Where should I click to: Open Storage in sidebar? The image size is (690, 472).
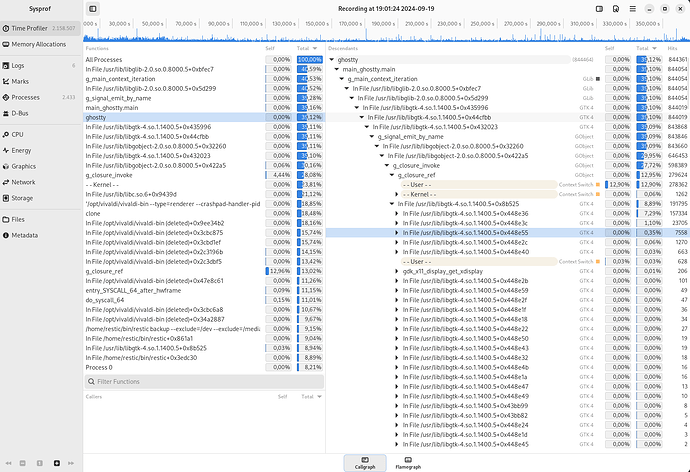pyautogui.click(x=40, y=198)
